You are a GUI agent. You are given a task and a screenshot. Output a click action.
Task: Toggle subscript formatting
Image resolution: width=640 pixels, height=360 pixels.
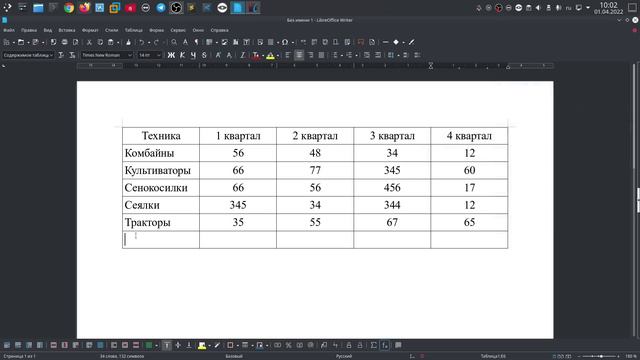pos(229,55)
